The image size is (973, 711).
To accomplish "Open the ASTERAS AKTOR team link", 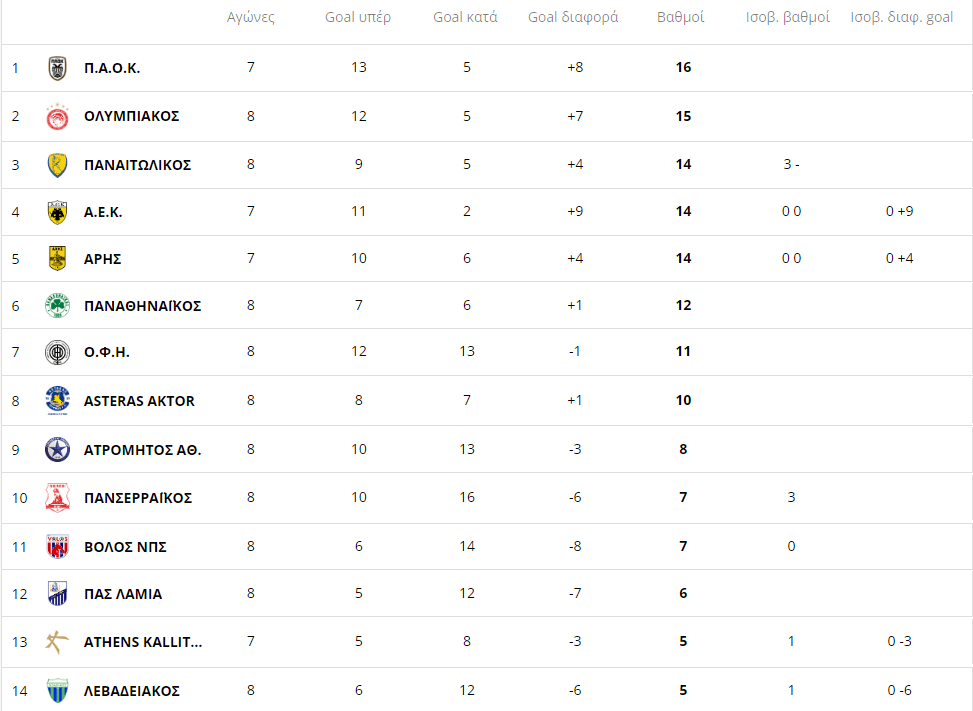I will pos(139,401).
